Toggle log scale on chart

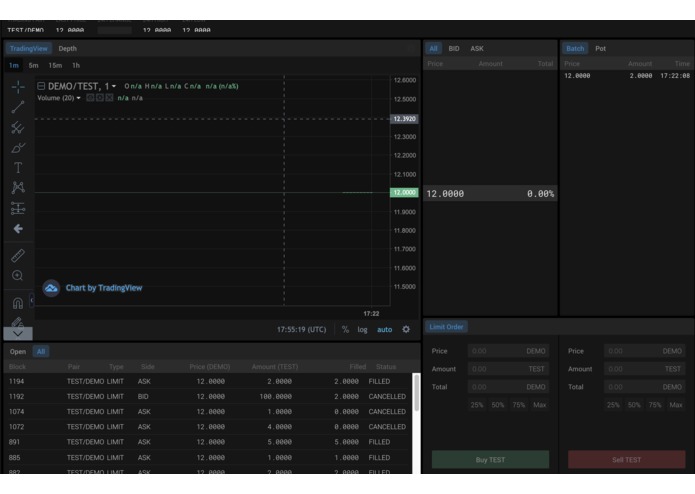[363, 329]
